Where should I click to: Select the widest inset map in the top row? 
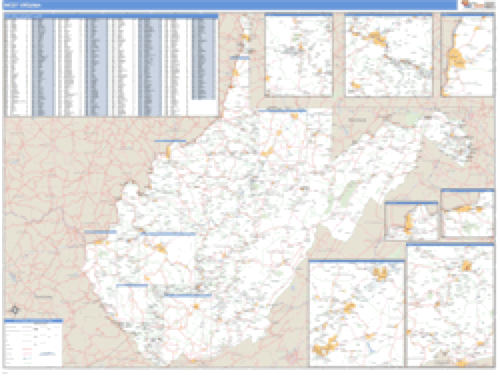coord(389,55)
